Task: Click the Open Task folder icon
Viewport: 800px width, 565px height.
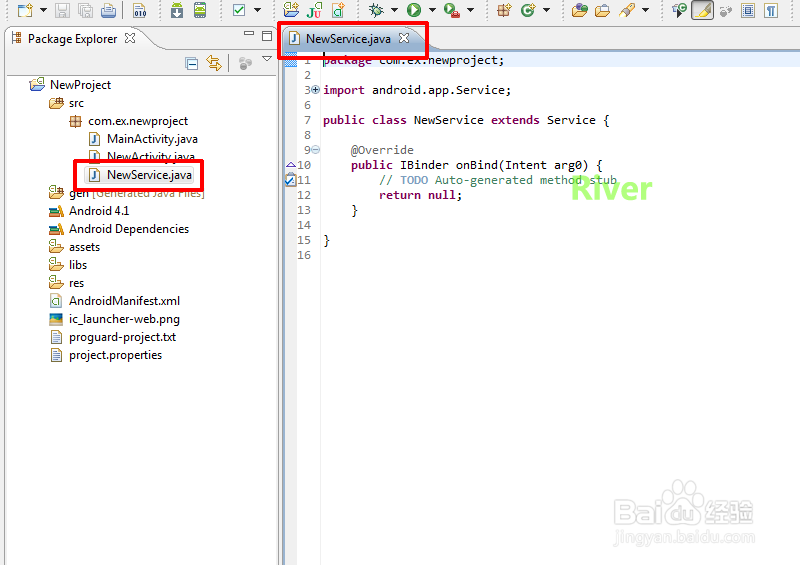Action: 603,10
